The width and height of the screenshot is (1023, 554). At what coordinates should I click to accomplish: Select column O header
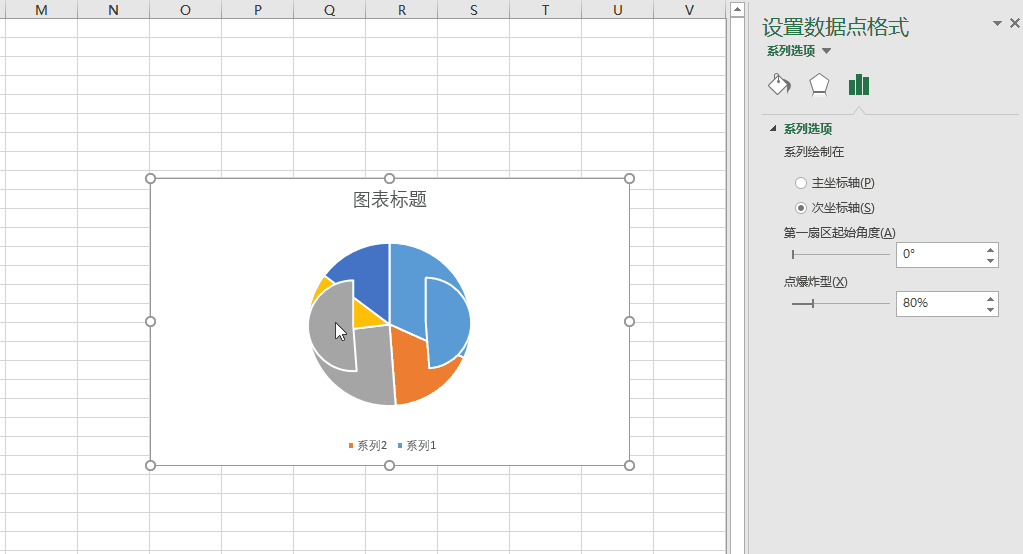tap(185, 10)
